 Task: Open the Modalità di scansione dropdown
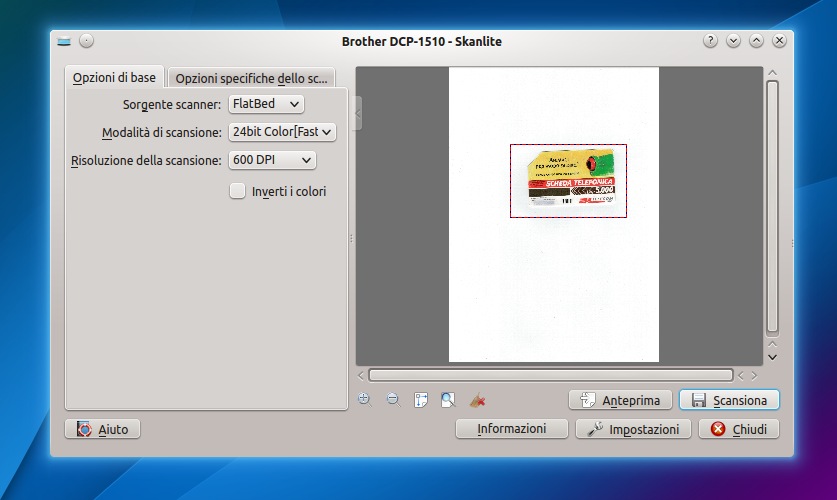pos(282,132)
